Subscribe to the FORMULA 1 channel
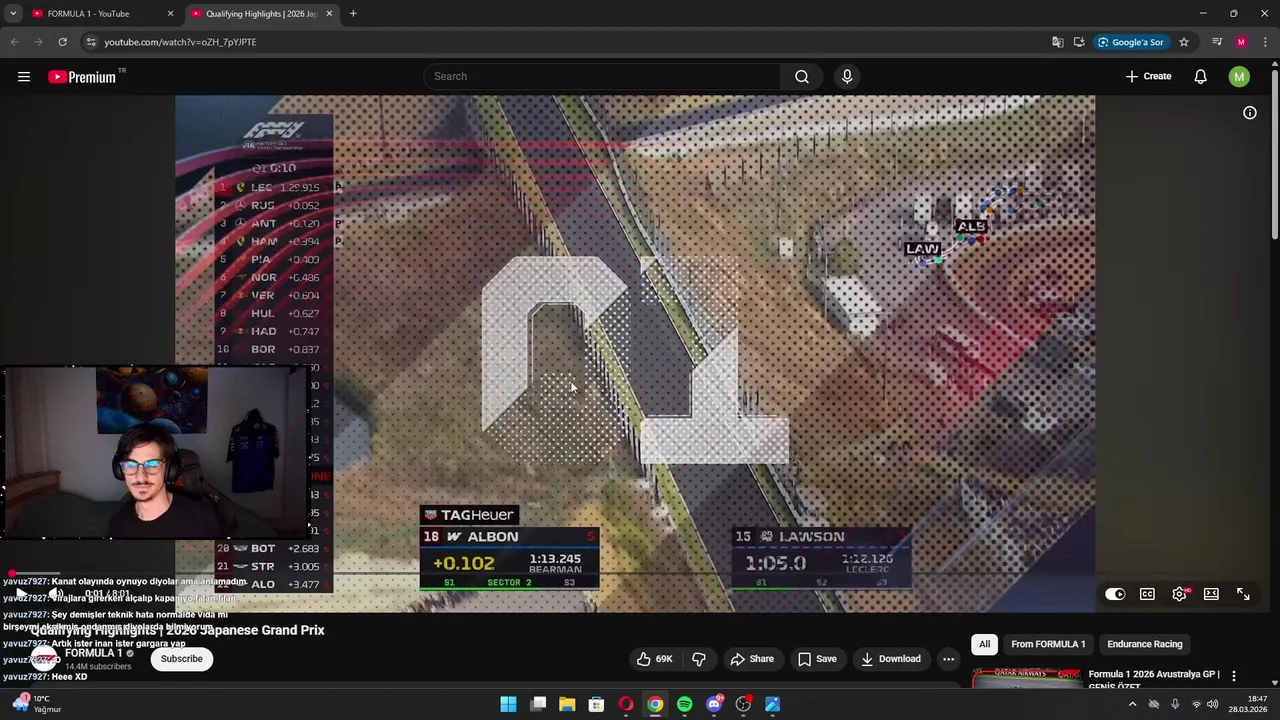The height and width of the screenshot is (720, 1280). click(x=182, y=659)
